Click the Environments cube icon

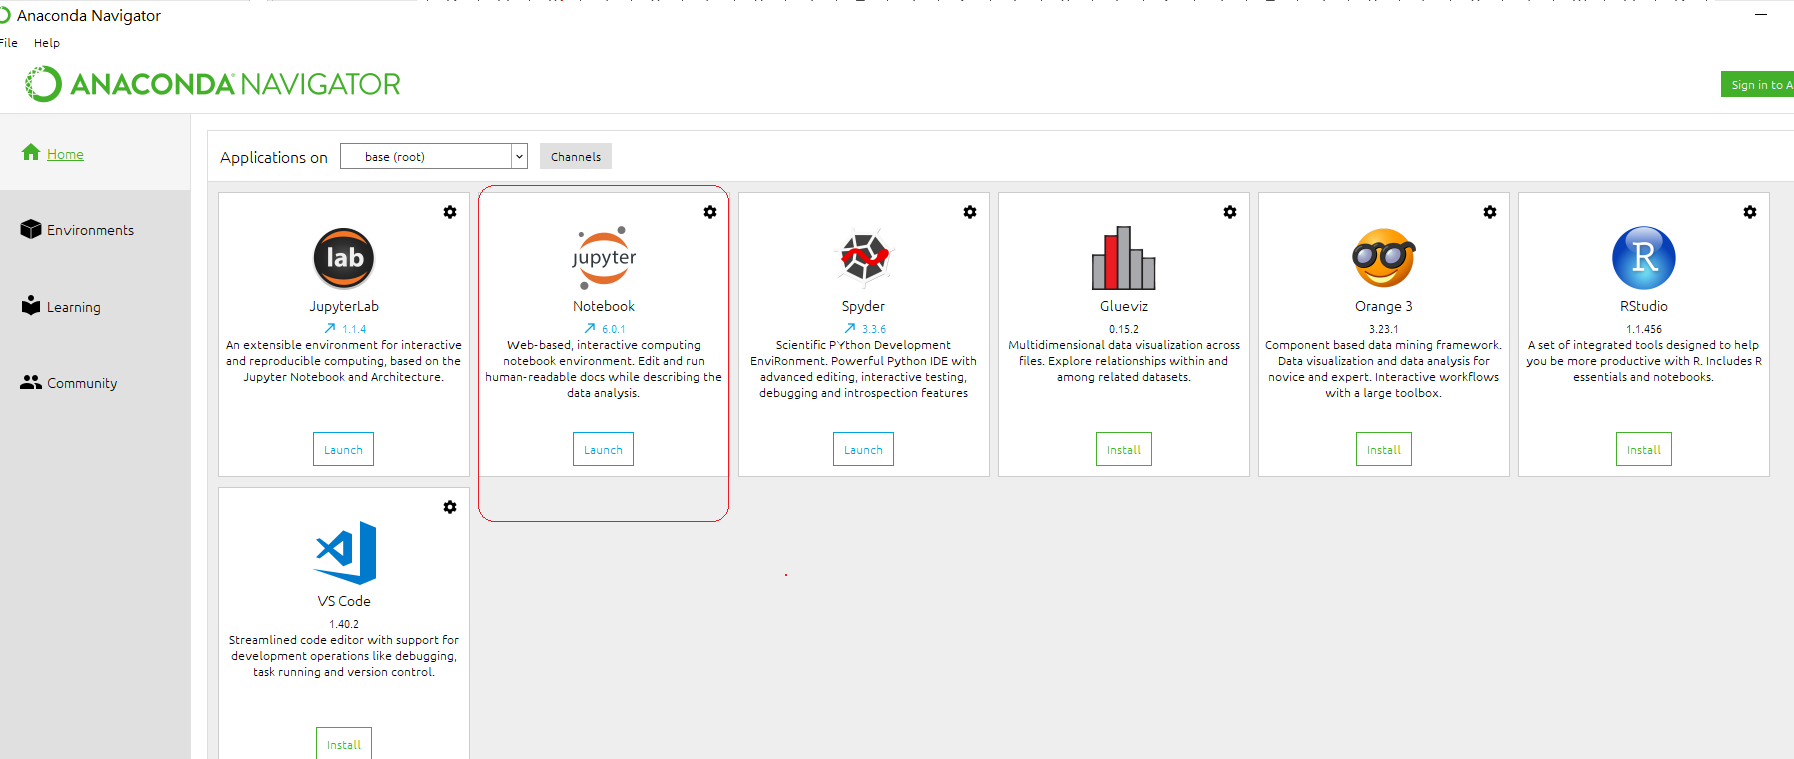point(31,229)
